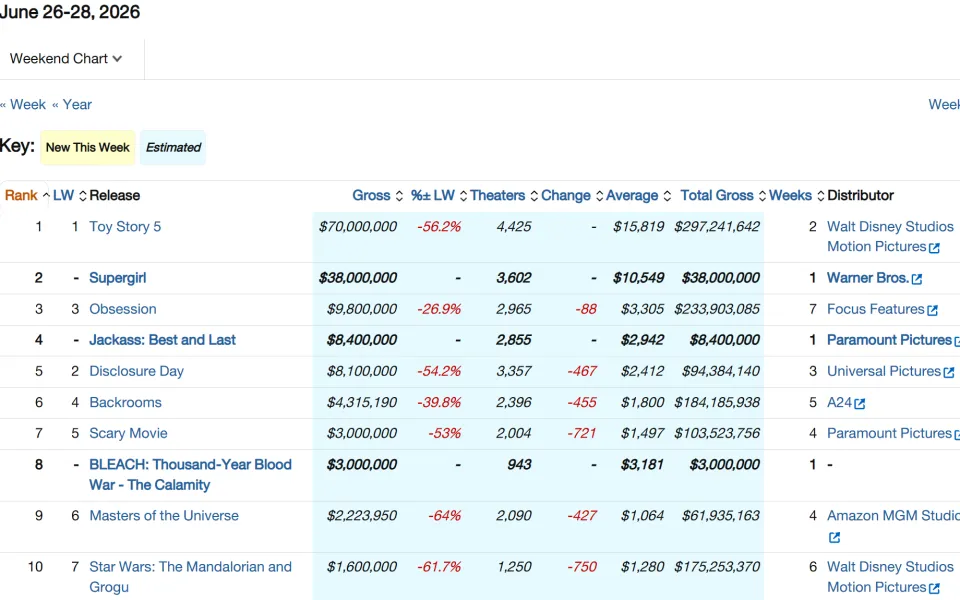Sort by Gross column arrows icon
Viewport: 960px width, 600px height.
(x=399, y=196)
